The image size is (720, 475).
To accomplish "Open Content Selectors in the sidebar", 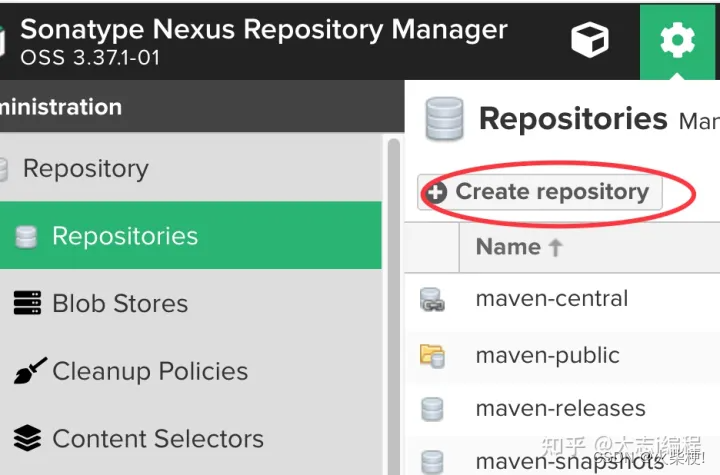I will [191, 438].
